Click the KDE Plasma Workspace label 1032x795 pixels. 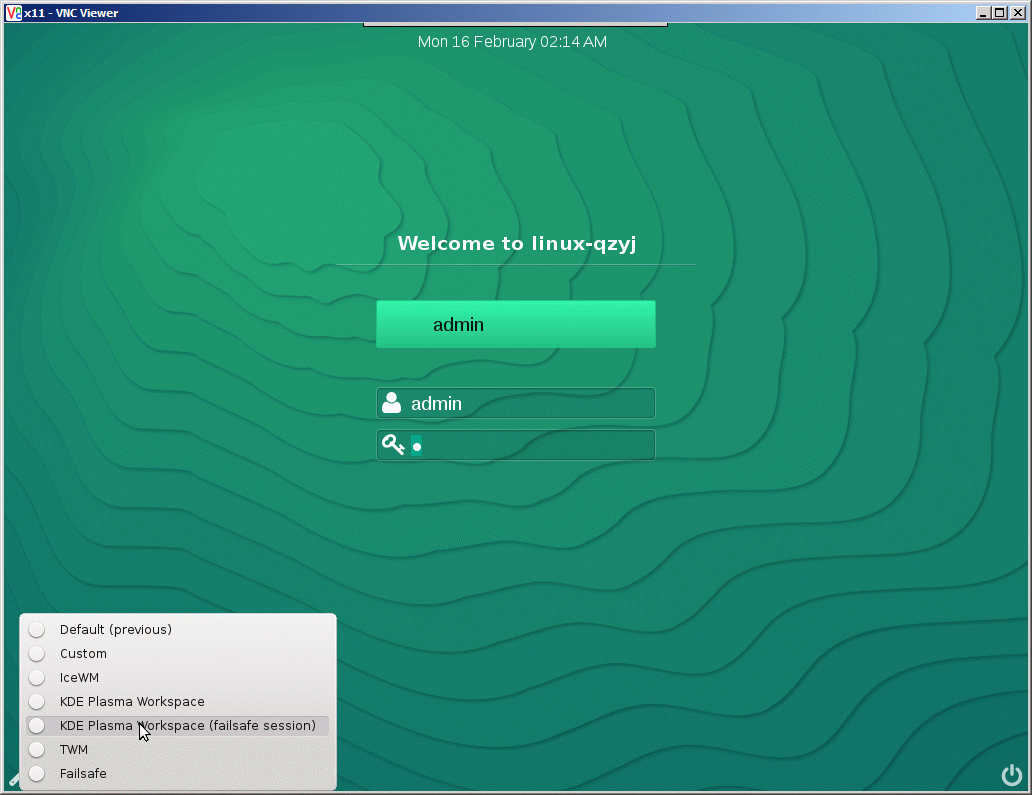pos(132,702)
